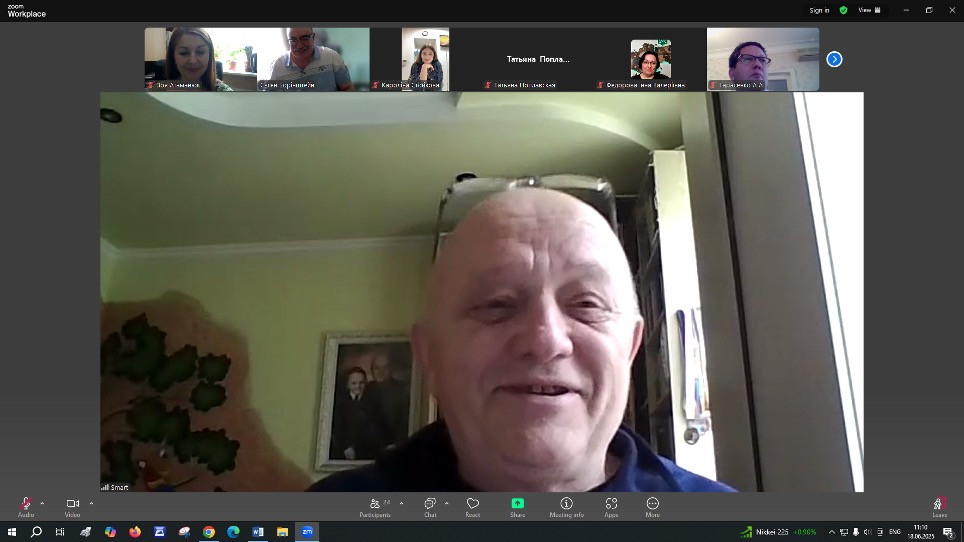Open the View layout menu
The width and height of the screenshot is (964, 542).
click(869, 10)
